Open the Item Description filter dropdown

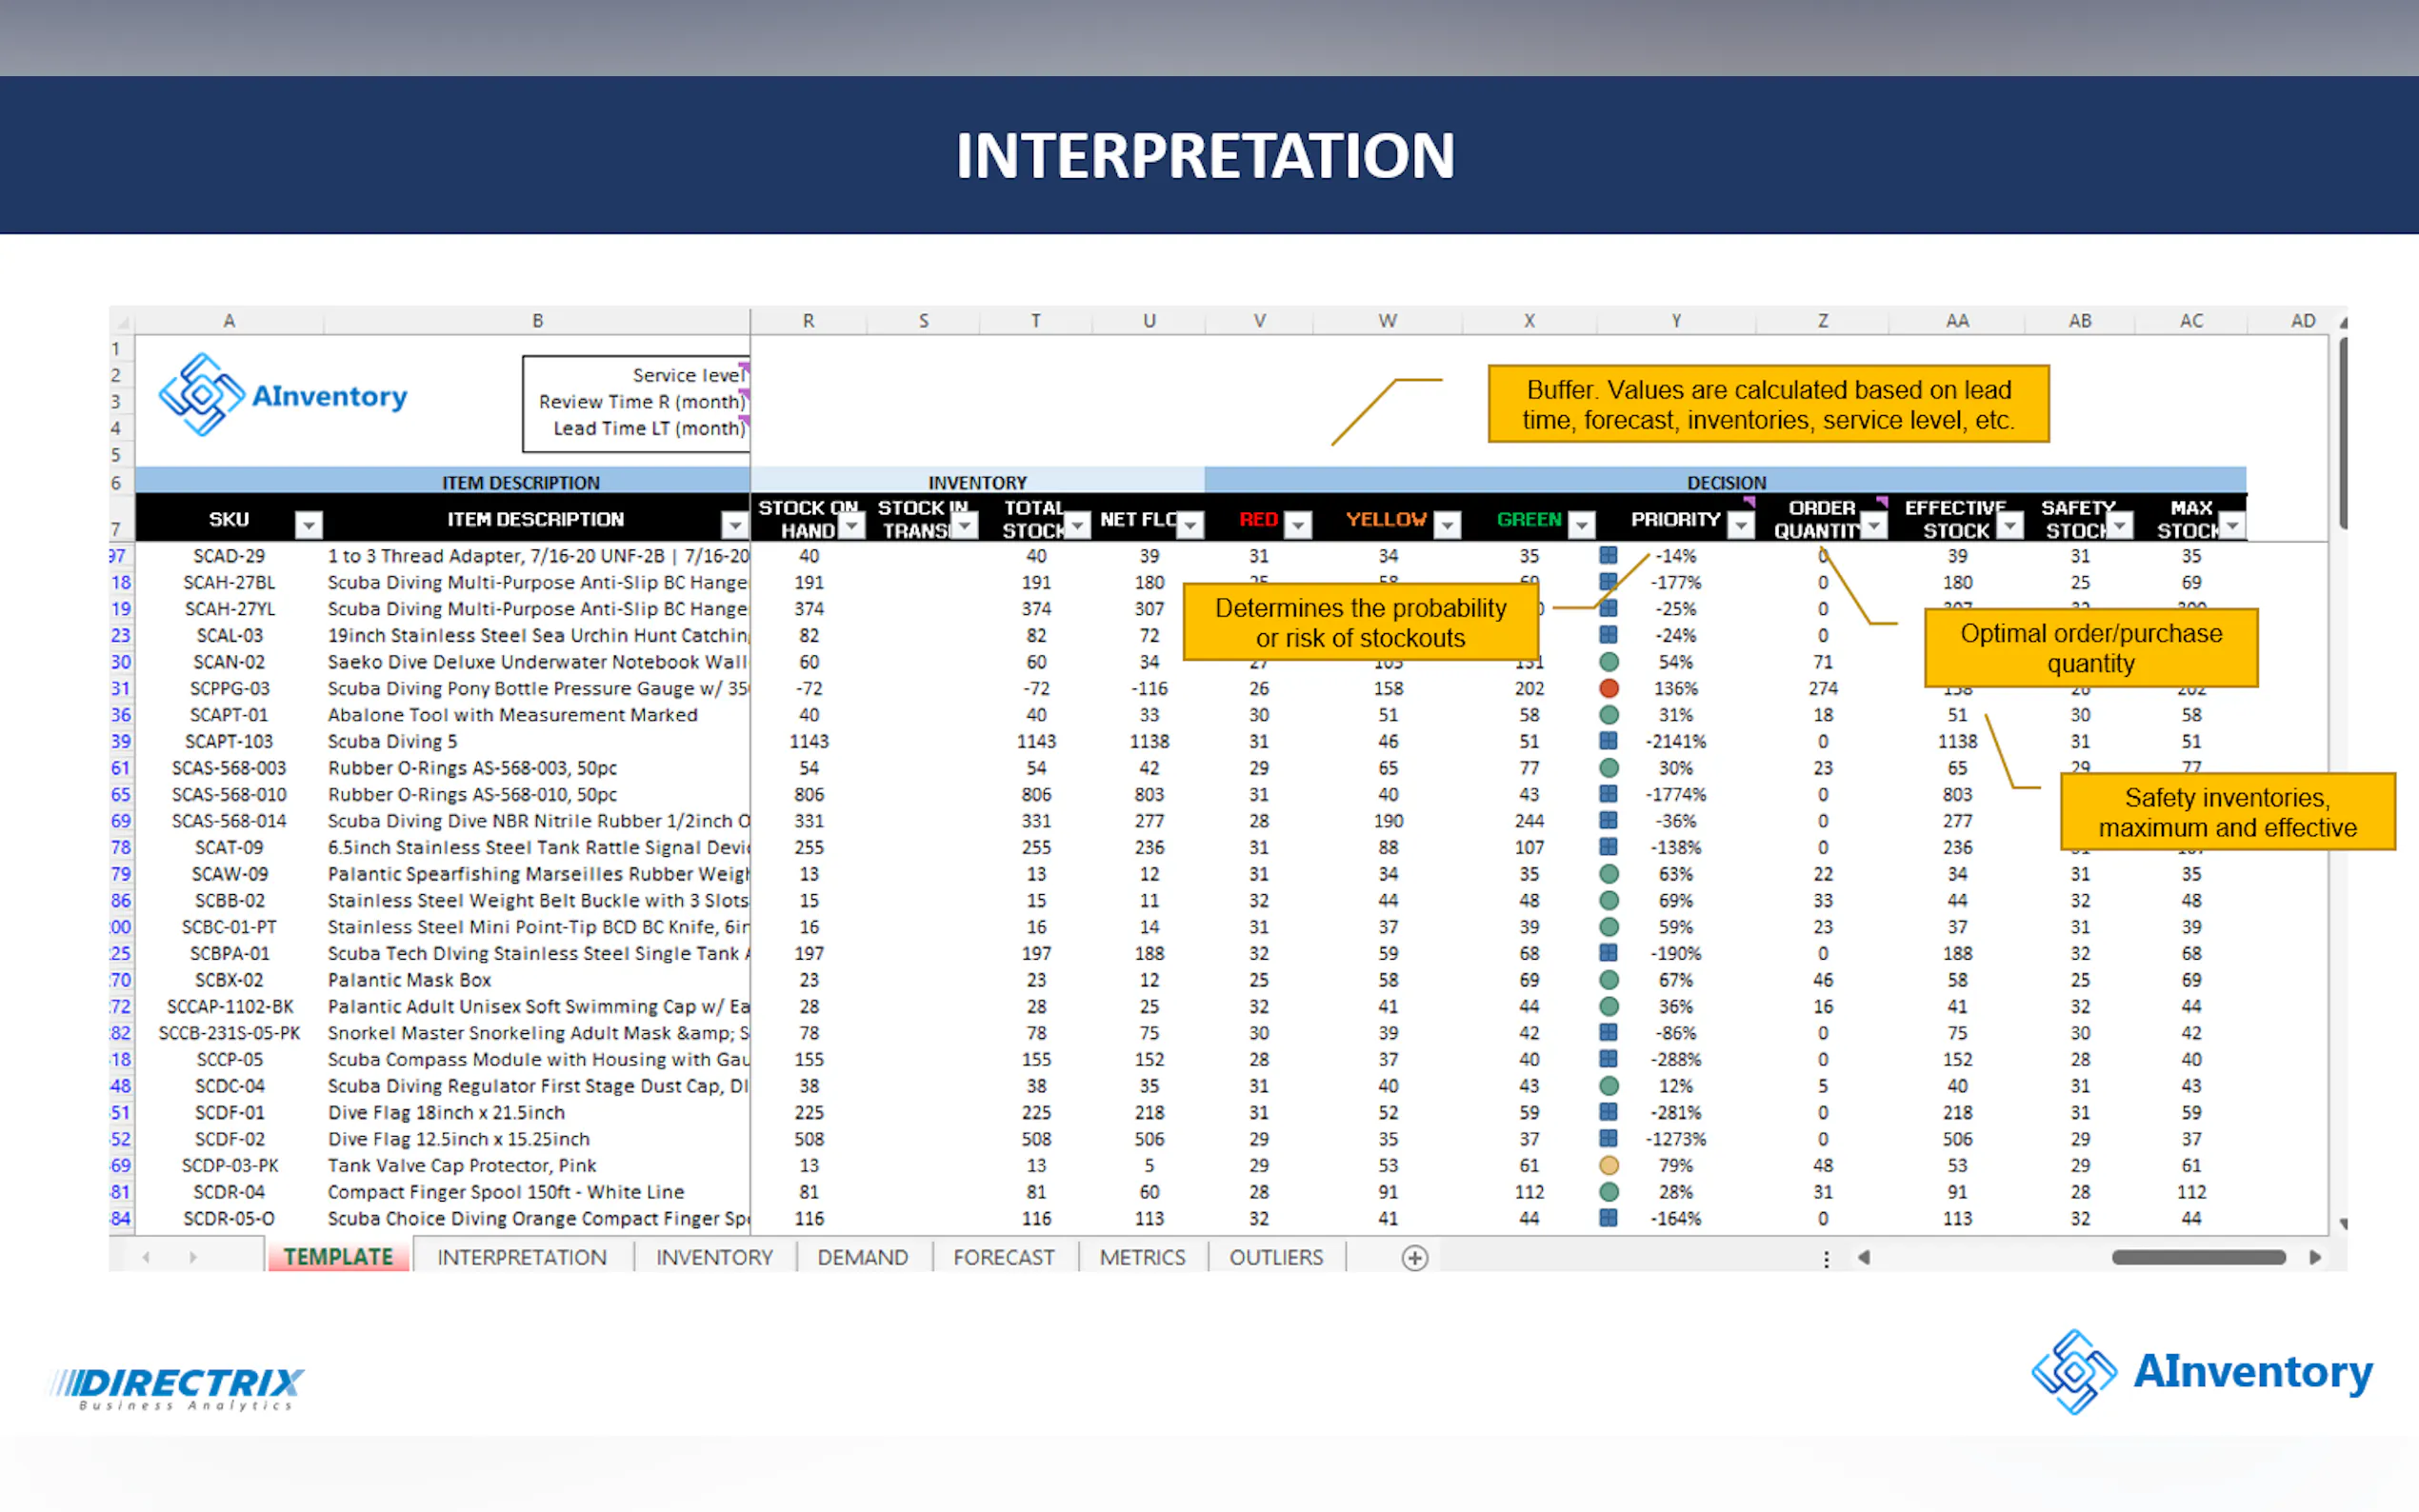click(x=735, y=524)
